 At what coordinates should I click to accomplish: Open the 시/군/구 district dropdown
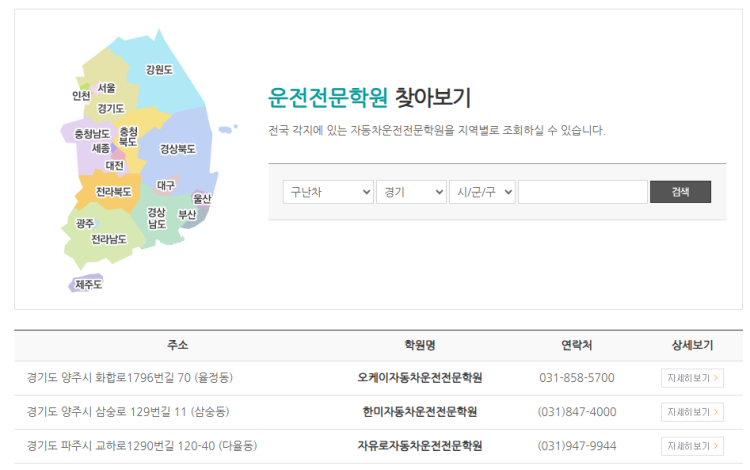482,192
